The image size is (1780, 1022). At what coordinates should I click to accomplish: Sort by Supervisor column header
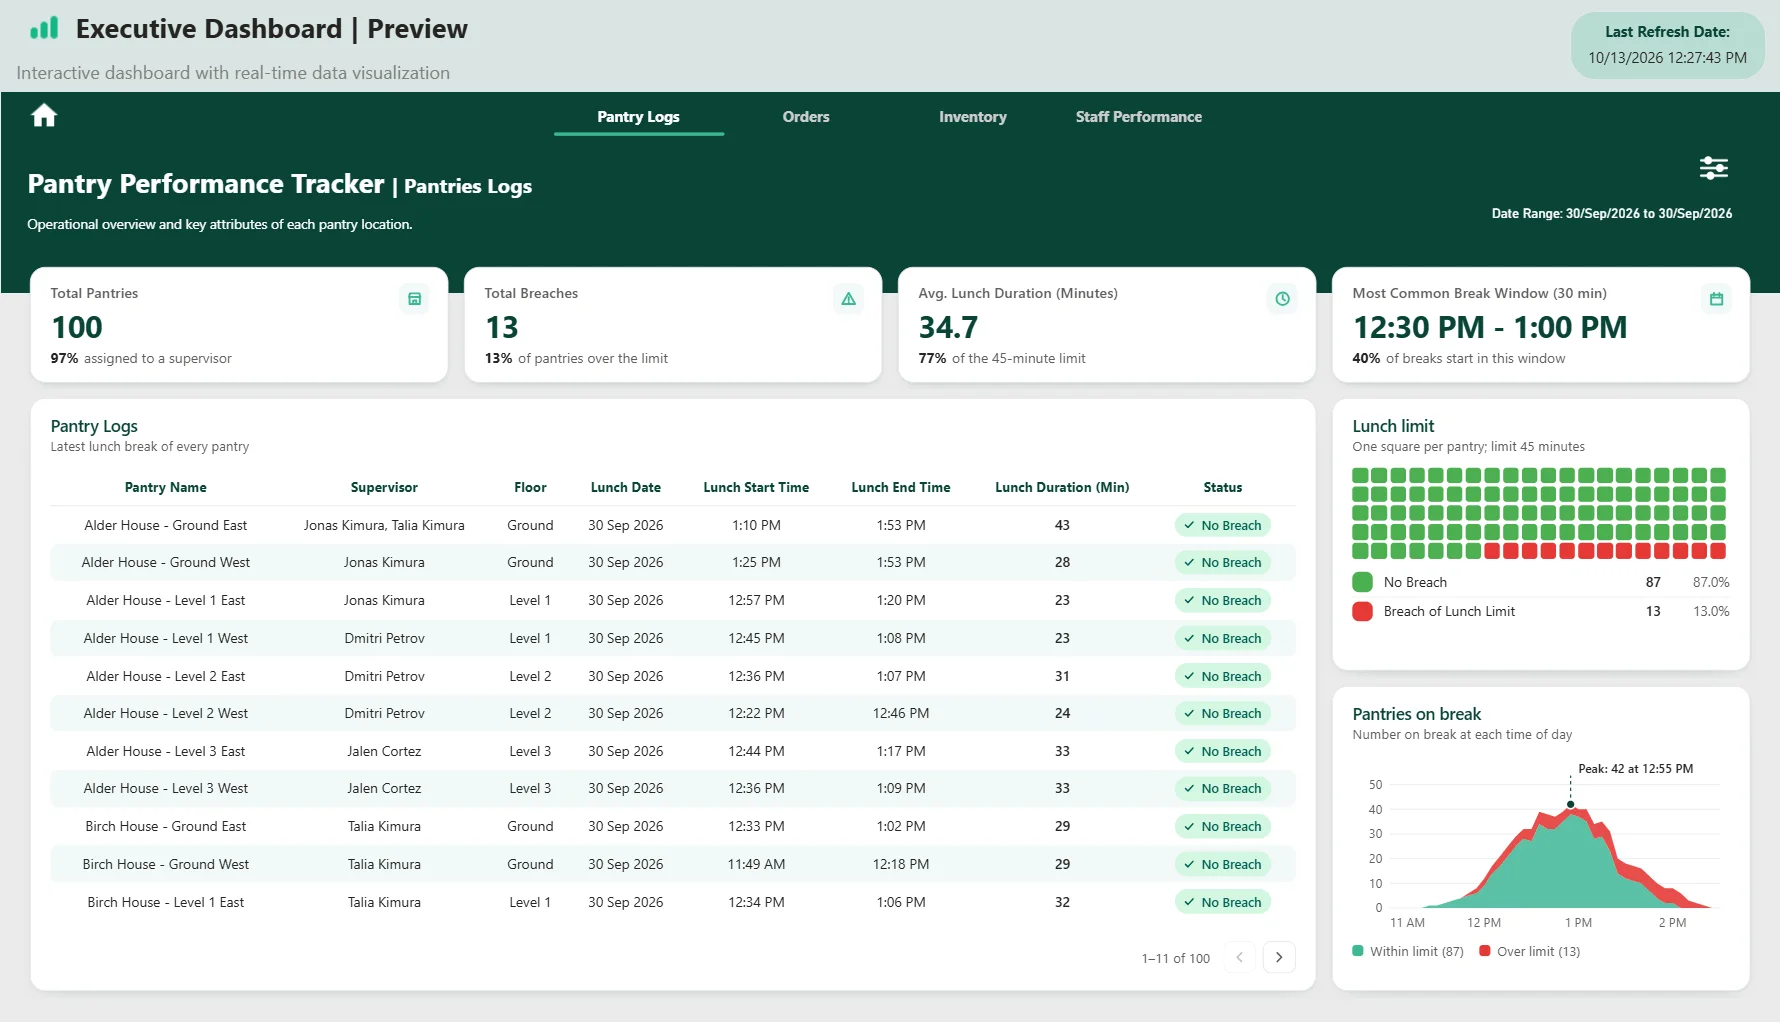(384, 487)
